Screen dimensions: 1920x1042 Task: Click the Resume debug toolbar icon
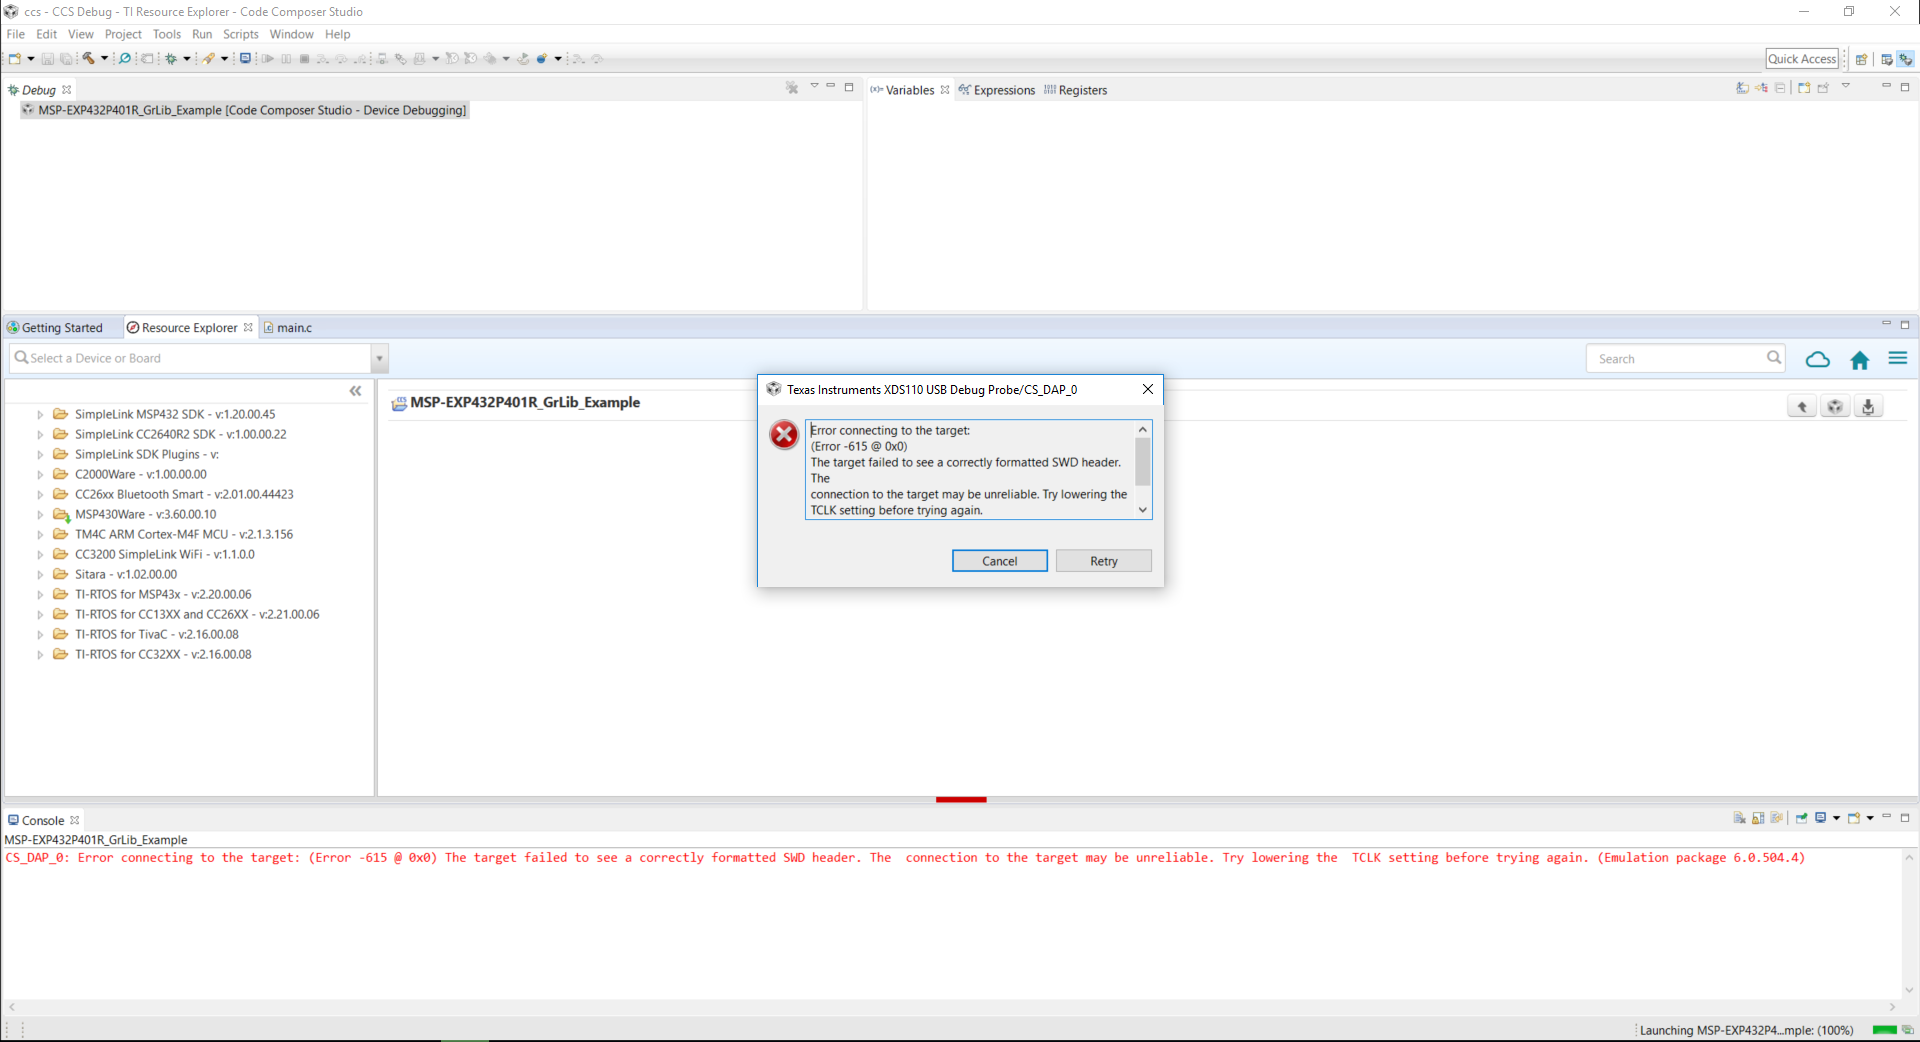click(268, 59)
